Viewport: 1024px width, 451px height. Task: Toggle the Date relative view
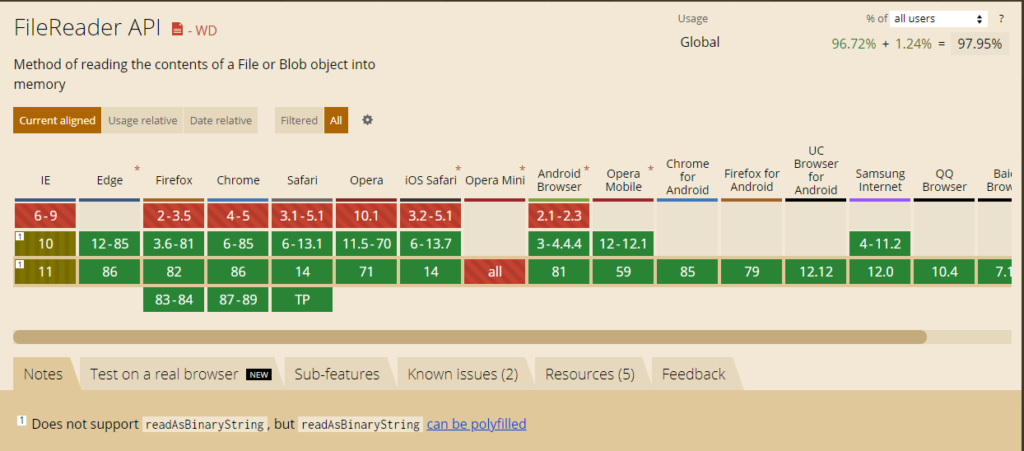click(x=220, y=121)
